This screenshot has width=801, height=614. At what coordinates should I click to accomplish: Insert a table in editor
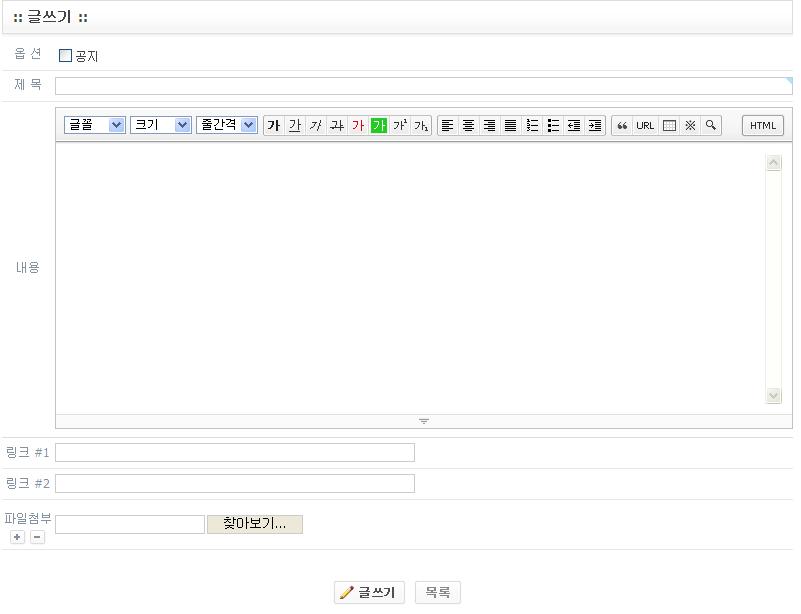669,126
